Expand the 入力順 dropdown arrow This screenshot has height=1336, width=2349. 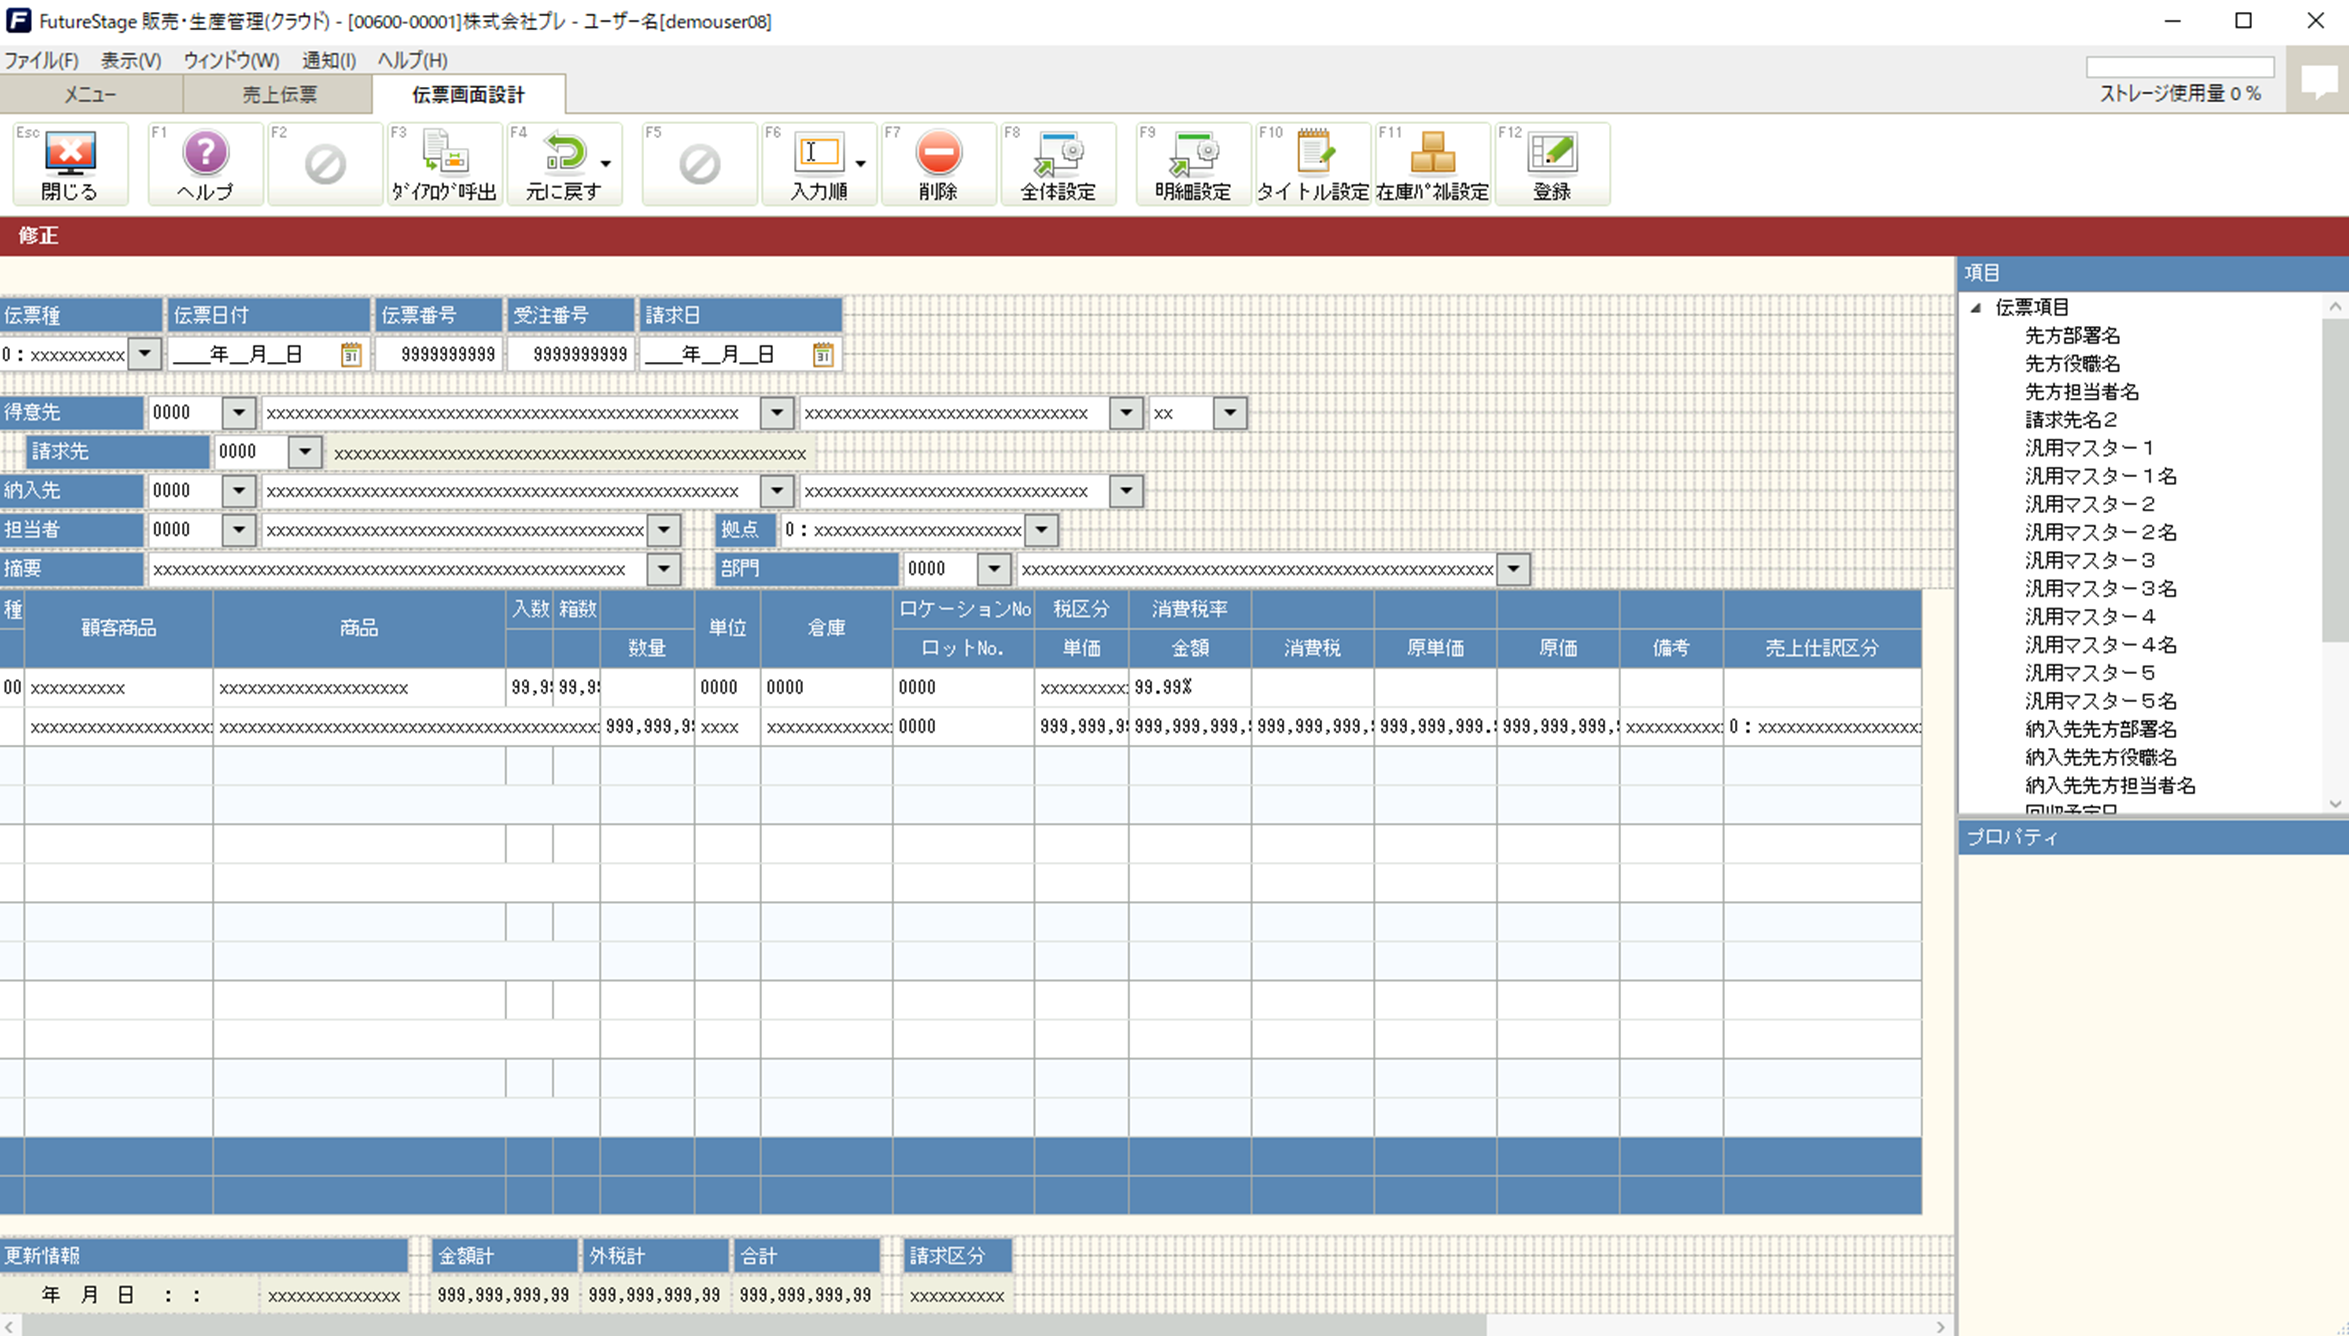tap(860, 164)
